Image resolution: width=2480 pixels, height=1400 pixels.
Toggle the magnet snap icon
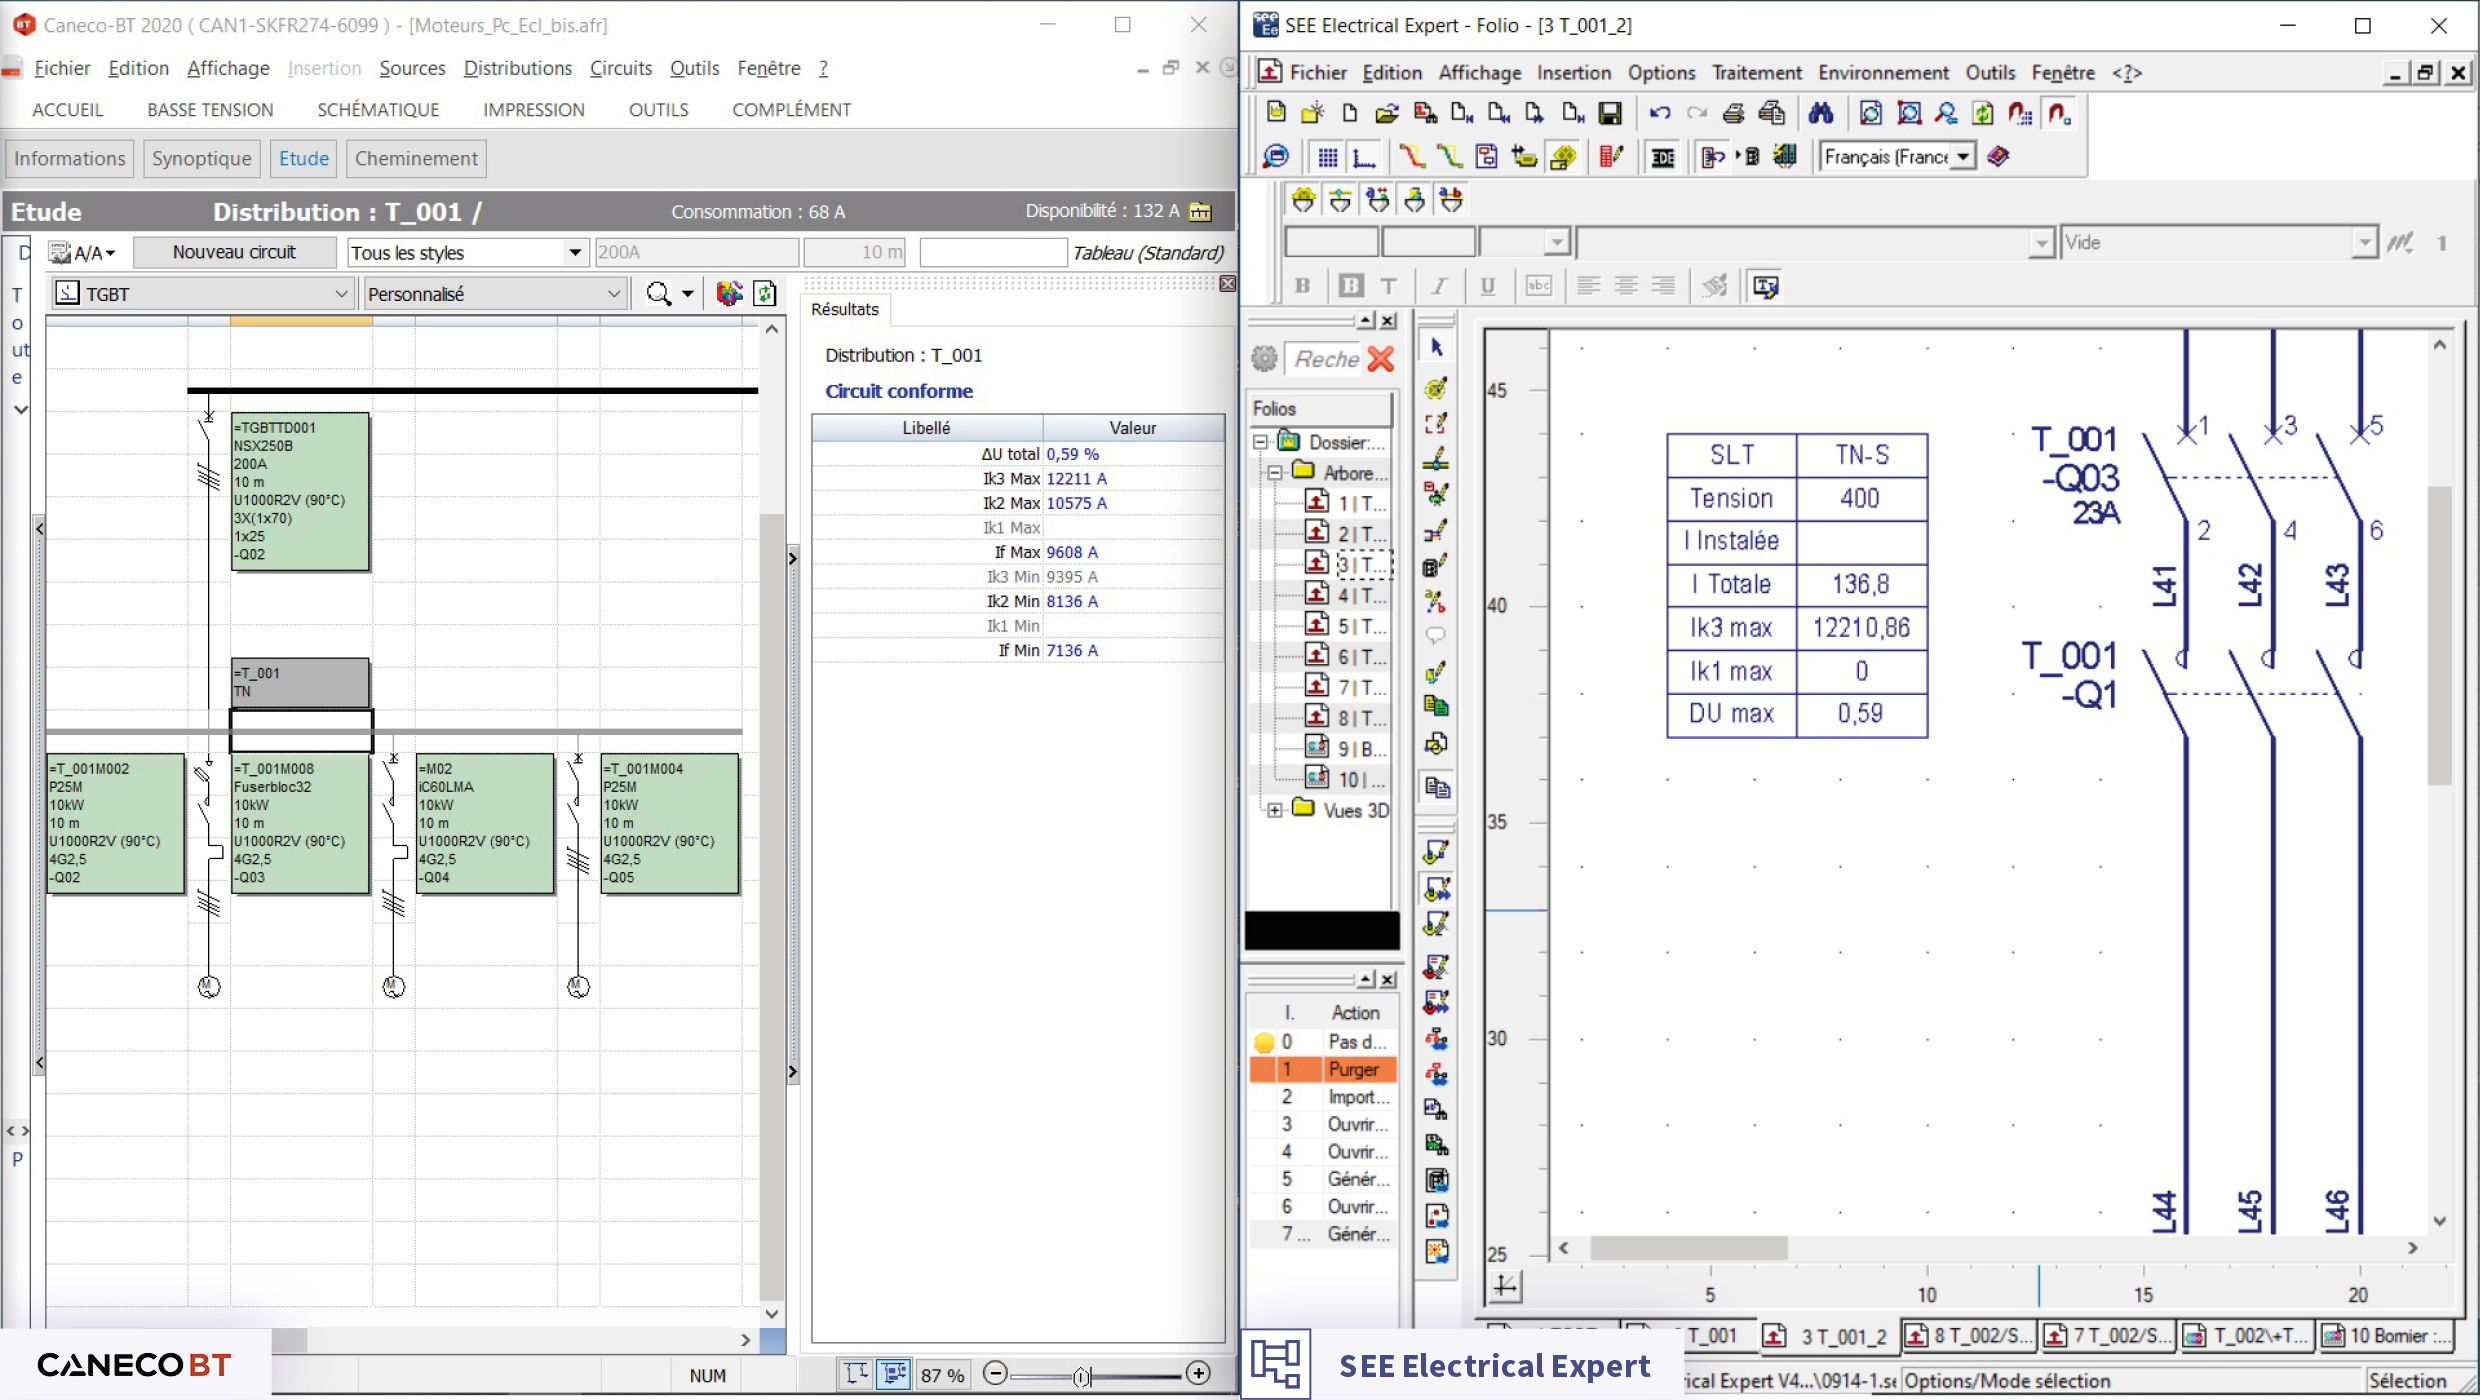pyautogui.click(x=2059, y=114)
